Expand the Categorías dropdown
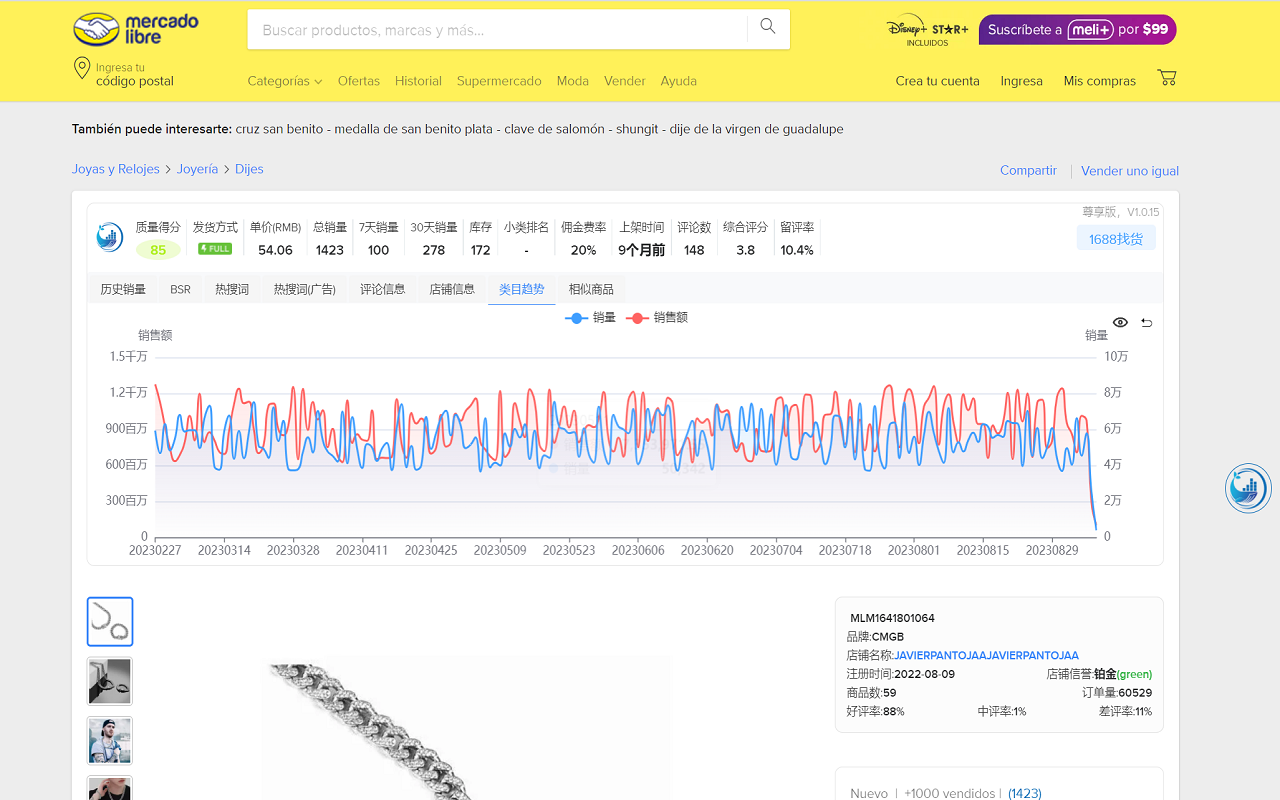The image size is (1280, 800). pyautogui.click(x=284, y=81)
